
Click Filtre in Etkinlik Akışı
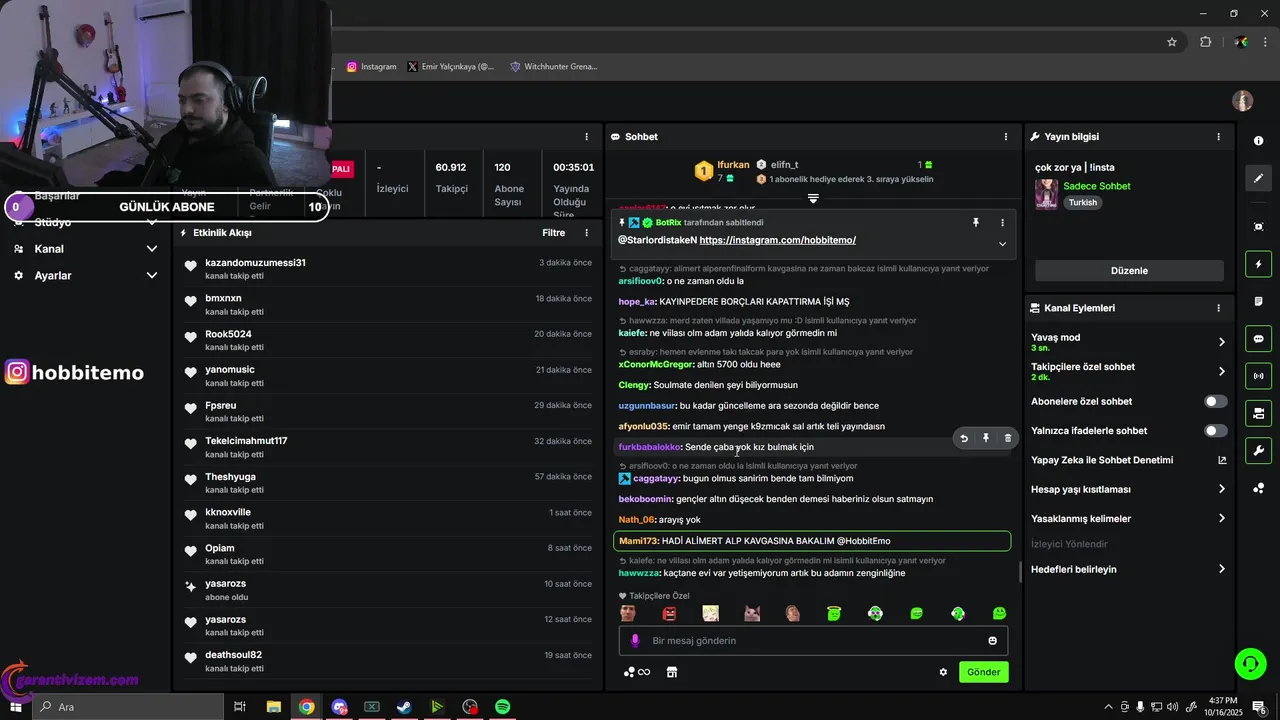(553, 233)
